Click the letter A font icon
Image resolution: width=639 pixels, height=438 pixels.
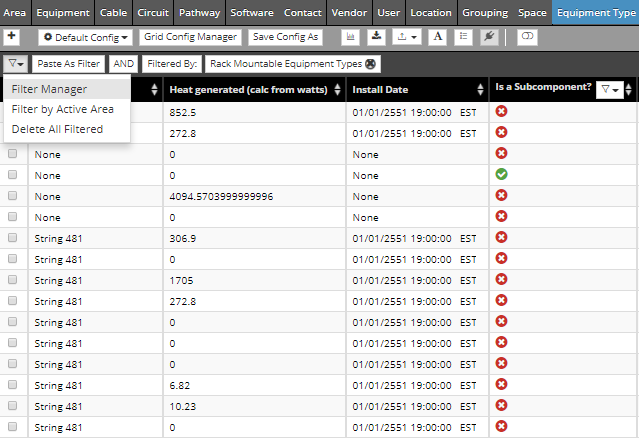(438, 37)
